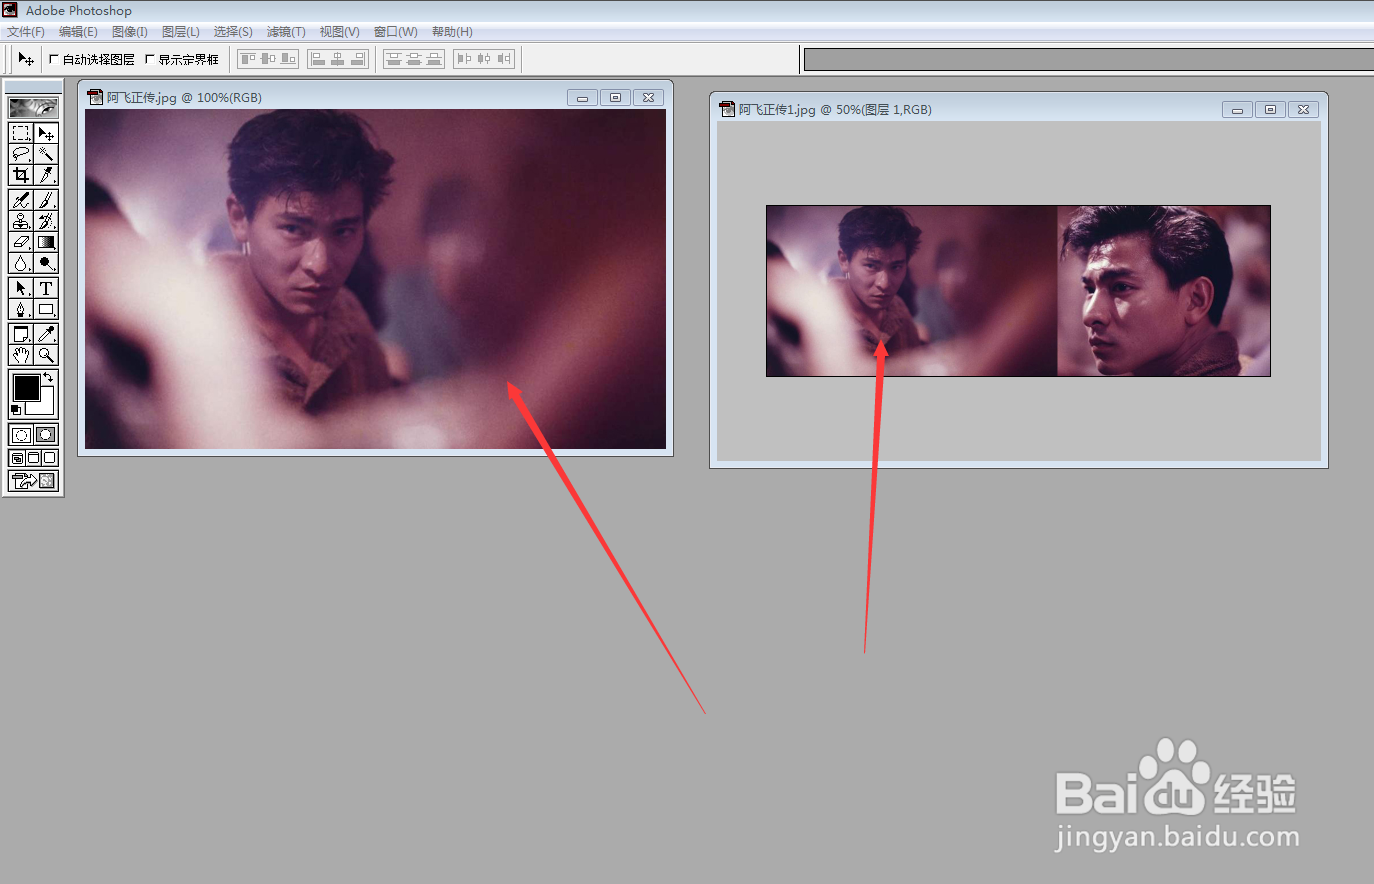Click Distribute Left Edges button

pyautogui.click(x=464, y=59)
